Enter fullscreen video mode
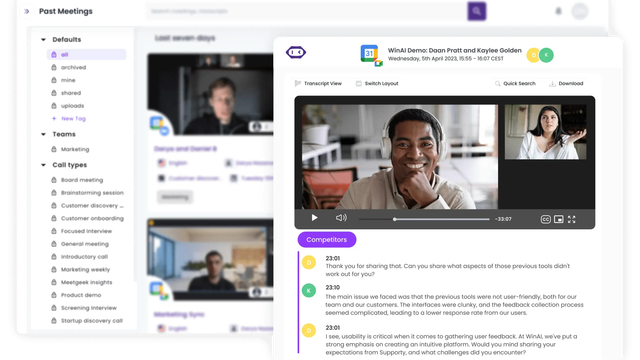Image resolution: width=640 pixels, height=360 pixels. (572, 219)
